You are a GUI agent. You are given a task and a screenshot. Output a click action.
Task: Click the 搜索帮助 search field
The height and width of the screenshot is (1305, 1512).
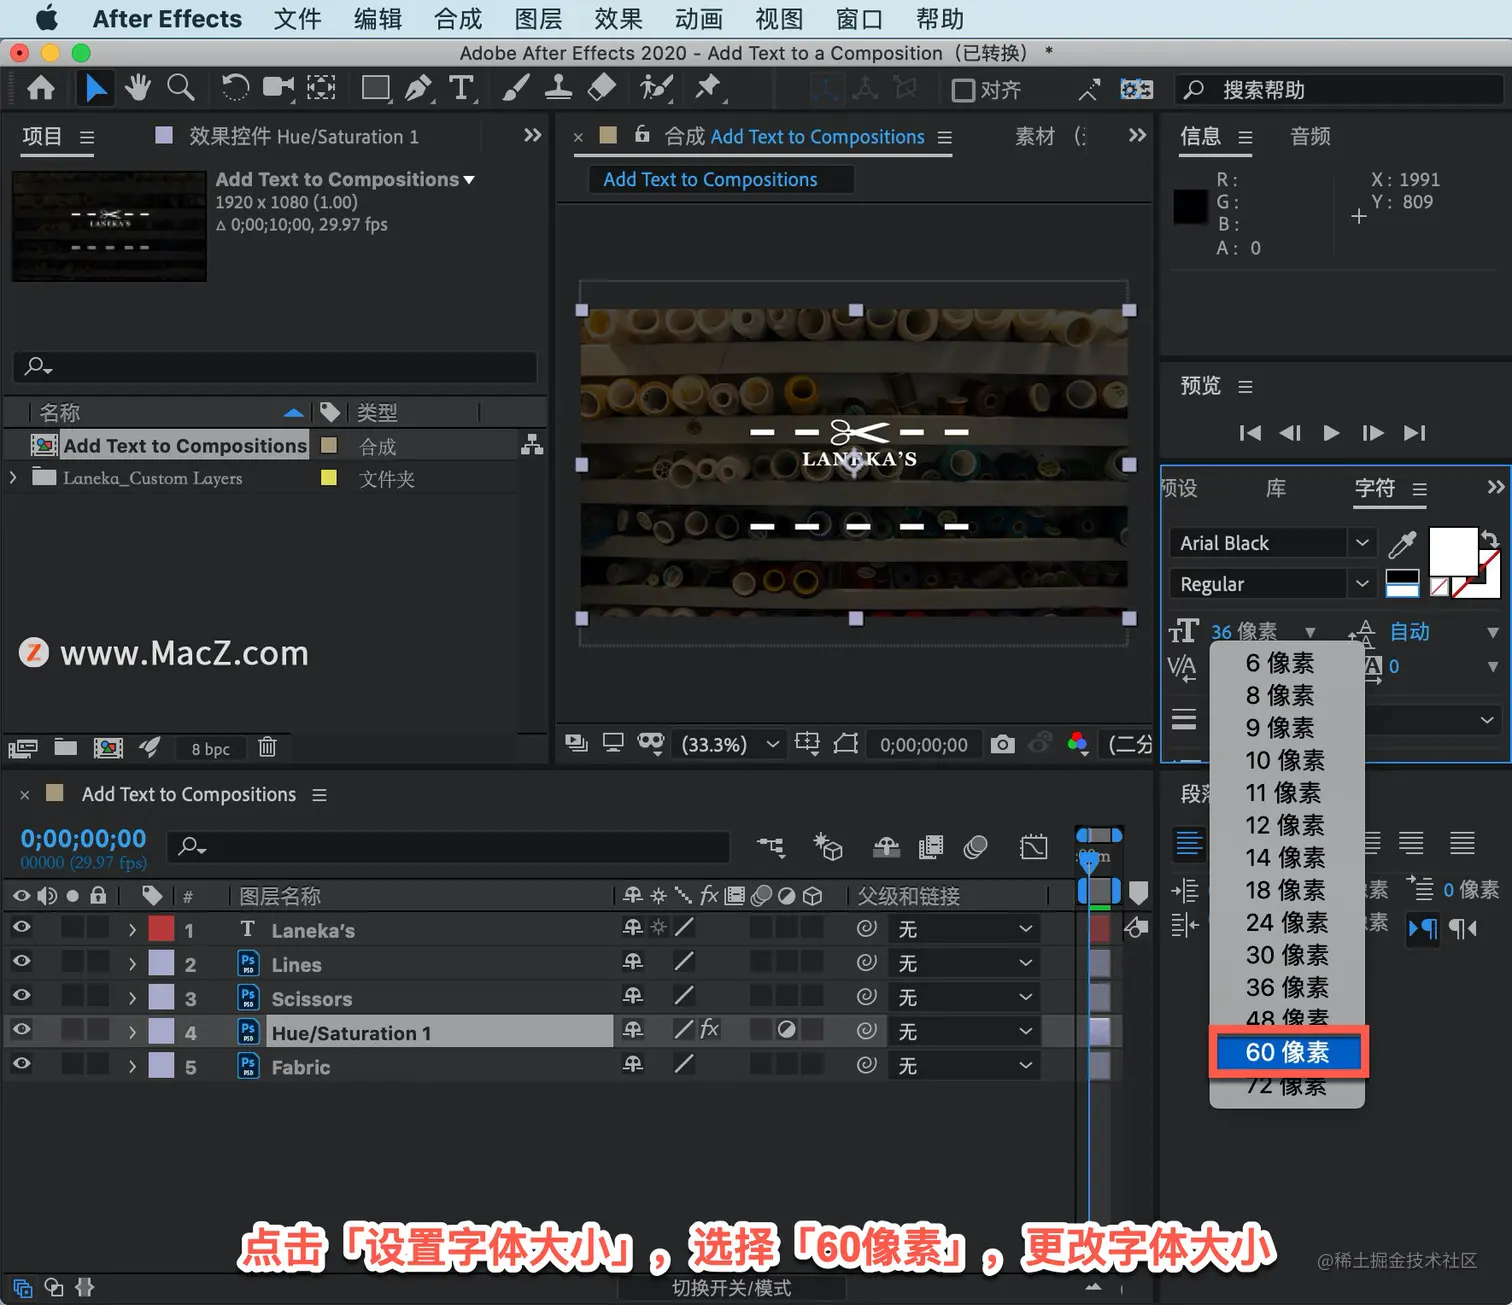pos(1340,90)
